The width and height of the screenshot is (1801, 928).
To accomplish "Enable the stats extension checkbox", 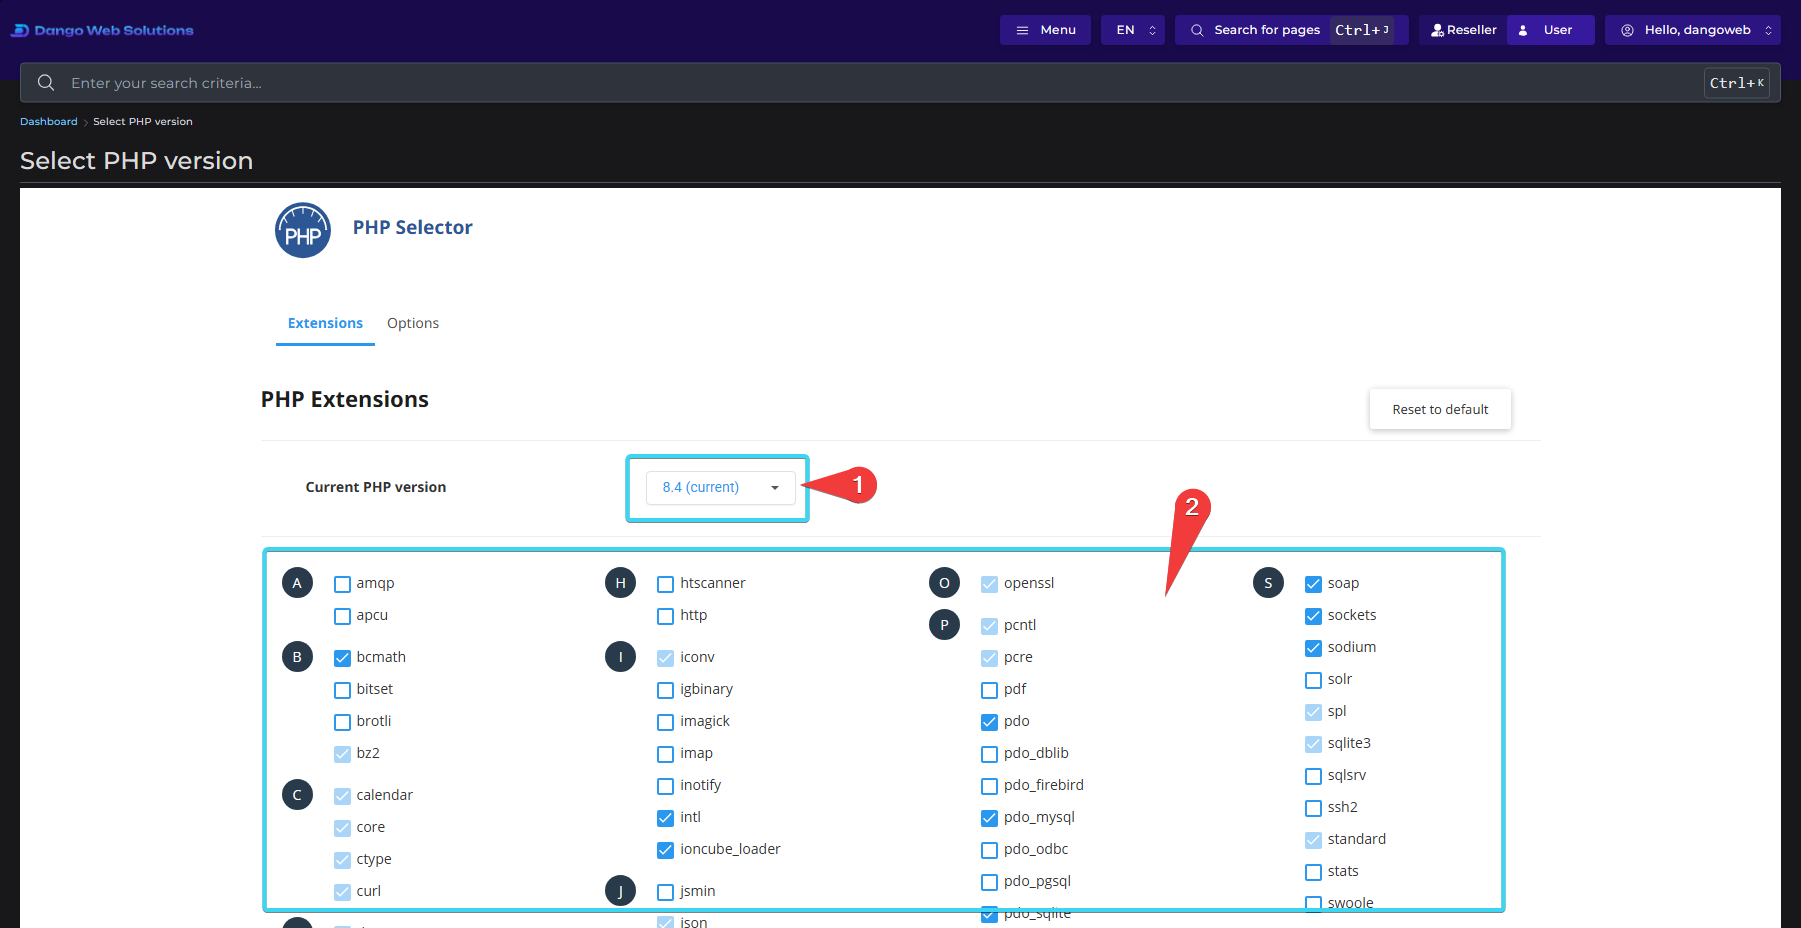I will [x=1313, y=872].
